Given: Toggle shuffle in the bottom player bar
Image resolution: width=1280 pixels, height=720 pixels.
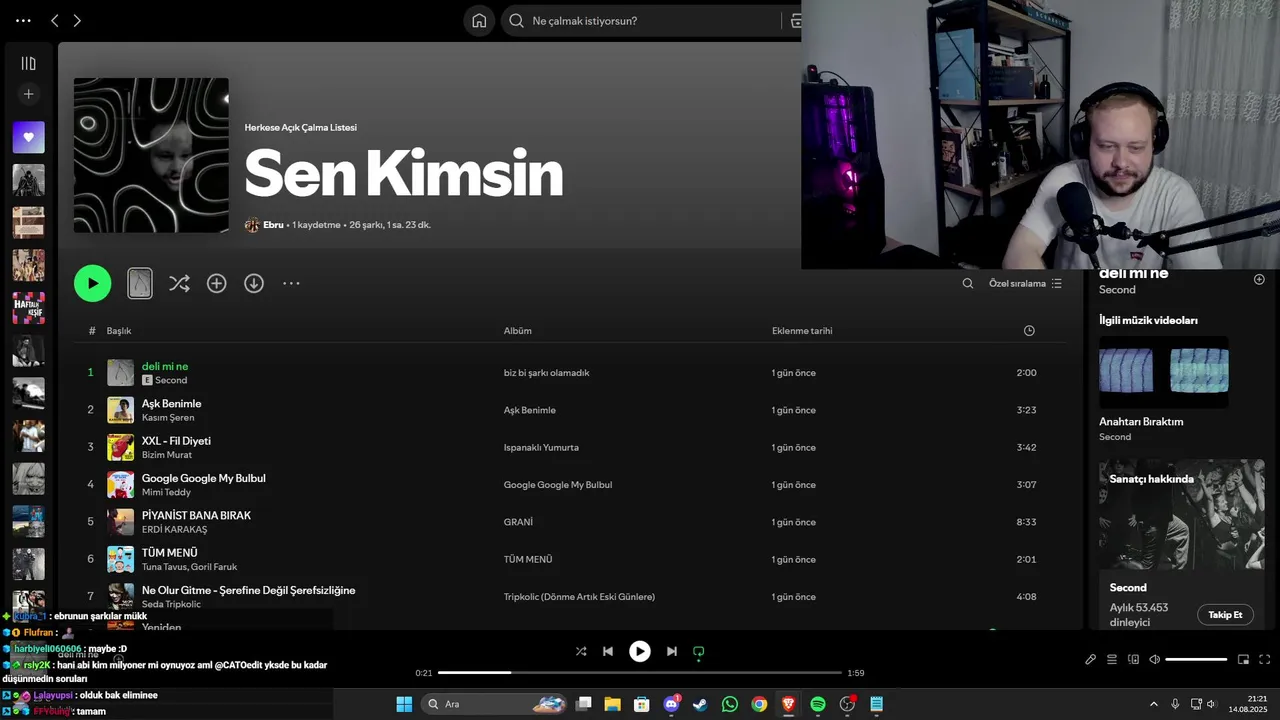Looking at the screenshot, I should coord(581,651).
